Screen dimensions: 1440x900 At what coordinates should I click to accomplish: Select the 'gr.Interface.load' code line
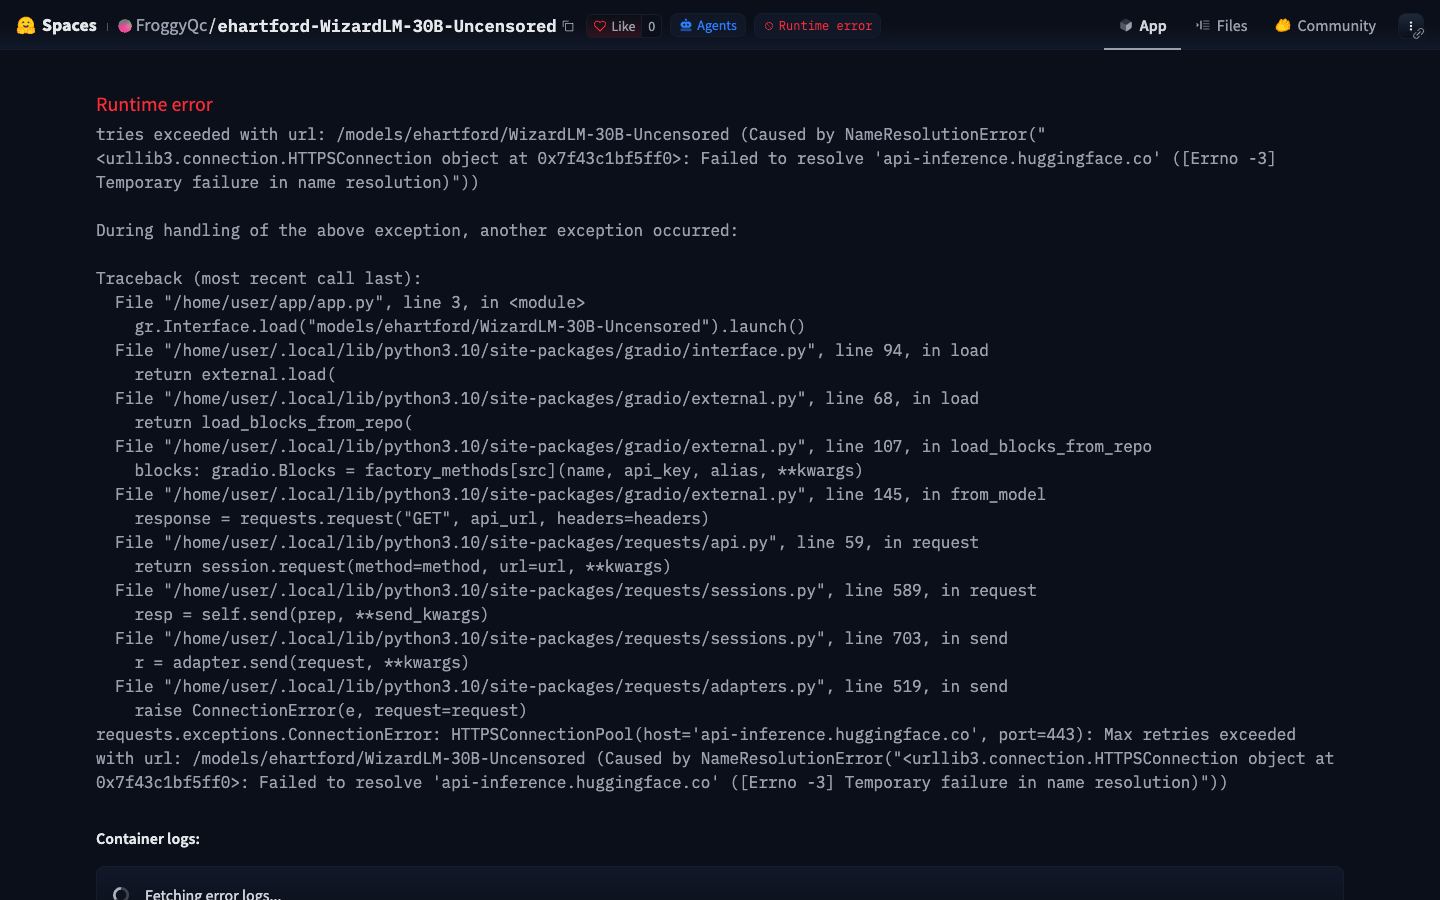coord(470,326)
